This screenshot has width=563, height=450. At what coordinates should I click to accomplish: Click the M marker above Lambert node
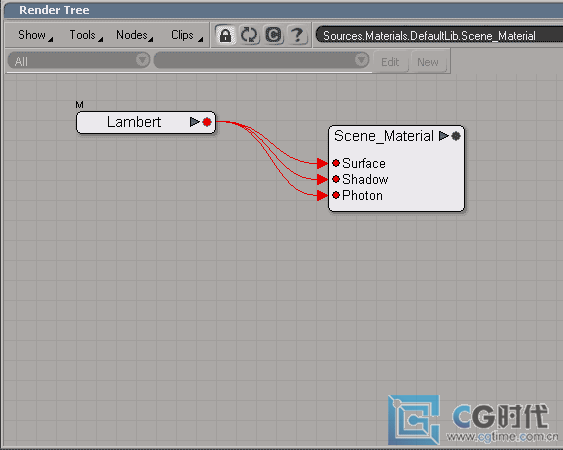tap(79, 105)
